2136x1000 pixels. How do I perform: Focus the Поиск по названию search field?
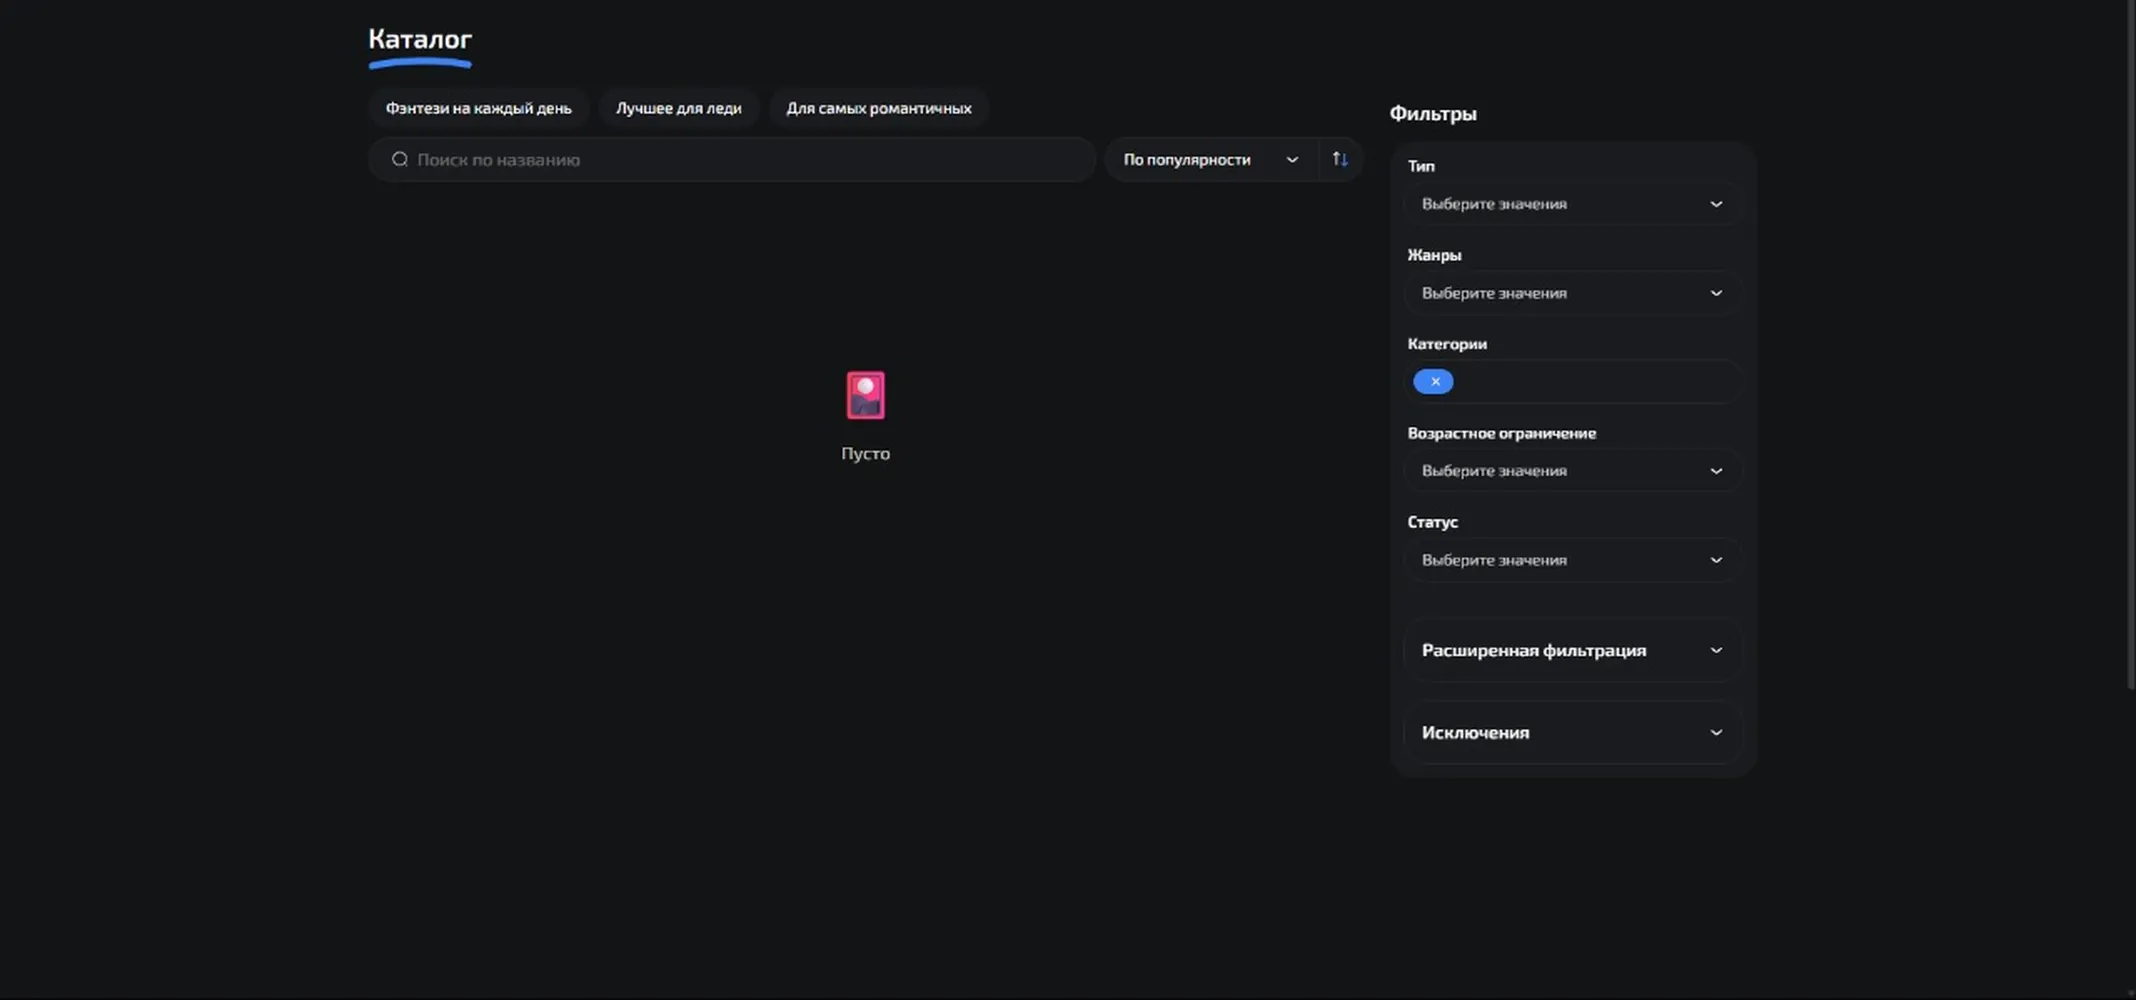click(732, 159)
